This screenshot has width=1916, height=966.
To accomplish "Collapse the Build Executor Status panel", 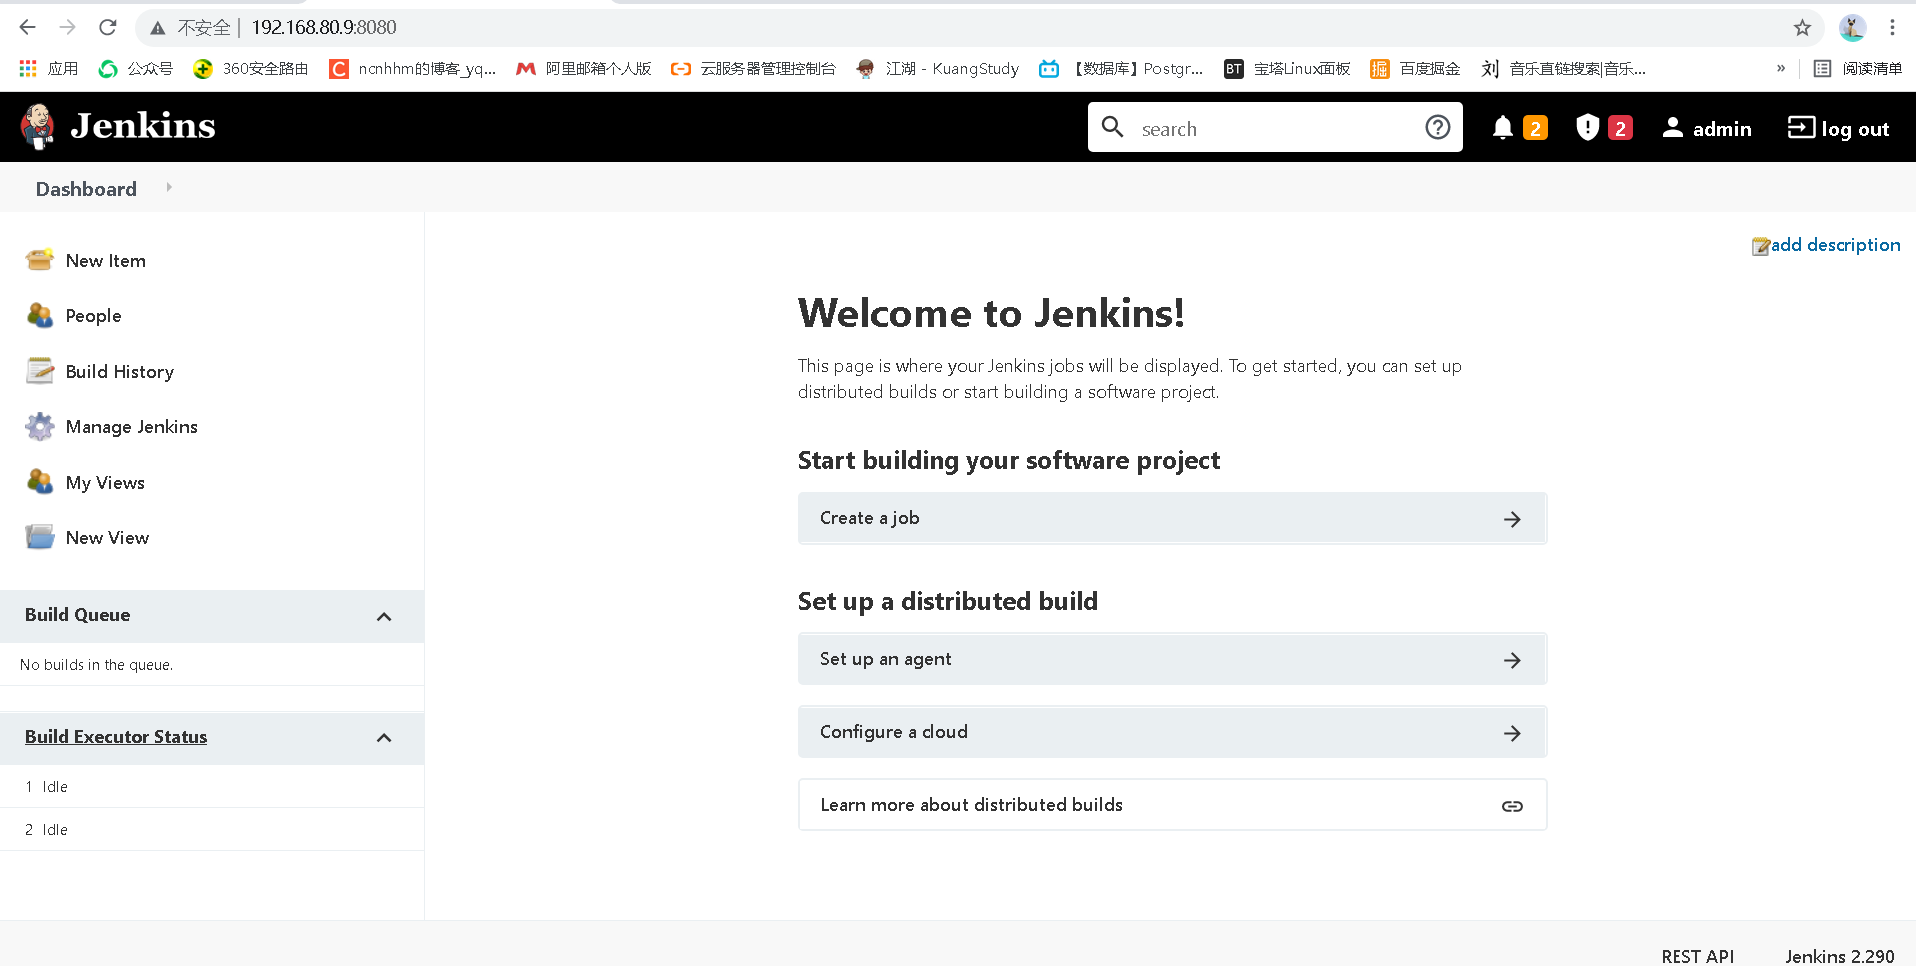I will pos(384,738).
